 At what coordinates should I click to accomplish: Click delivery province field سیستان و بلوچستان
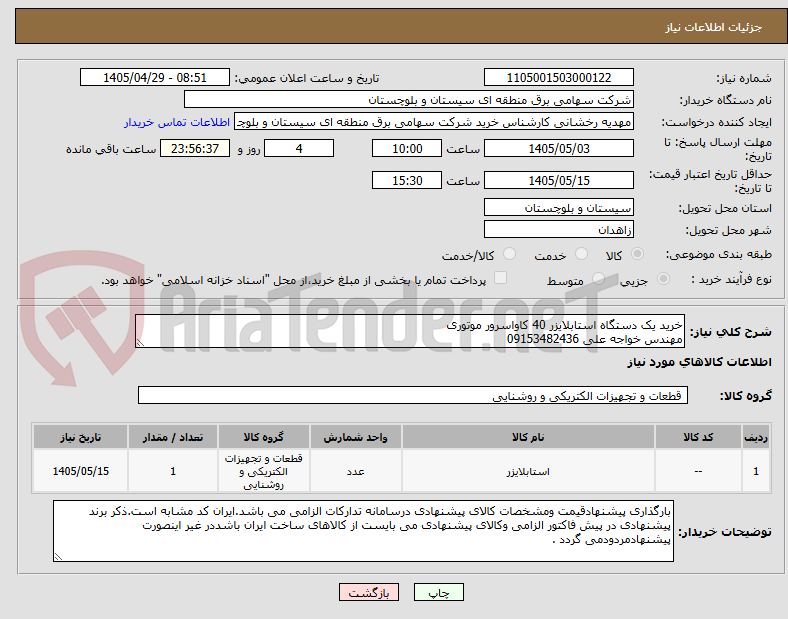click(558, 208)
